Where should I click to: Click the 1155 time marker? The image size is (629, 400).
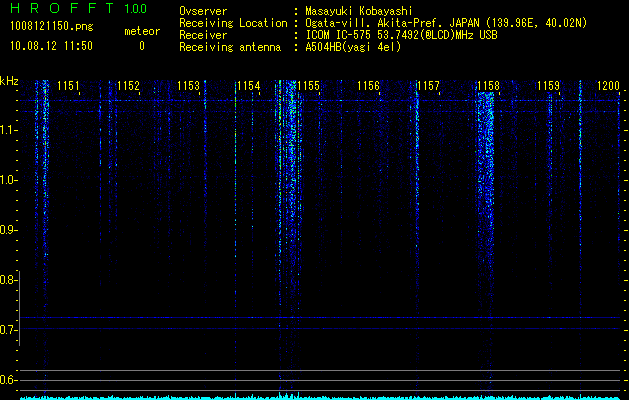pos(308,86)
